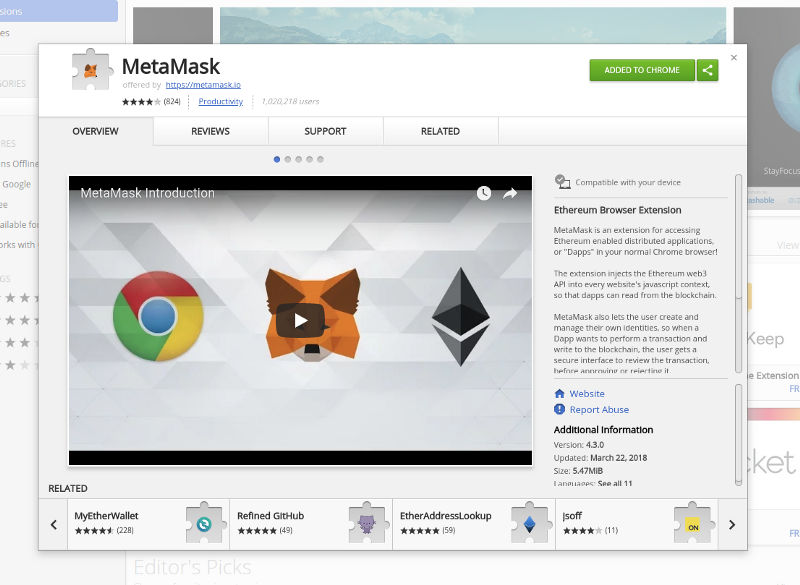Open the Reviews tab
800x585 pixels.
(211, 132)
